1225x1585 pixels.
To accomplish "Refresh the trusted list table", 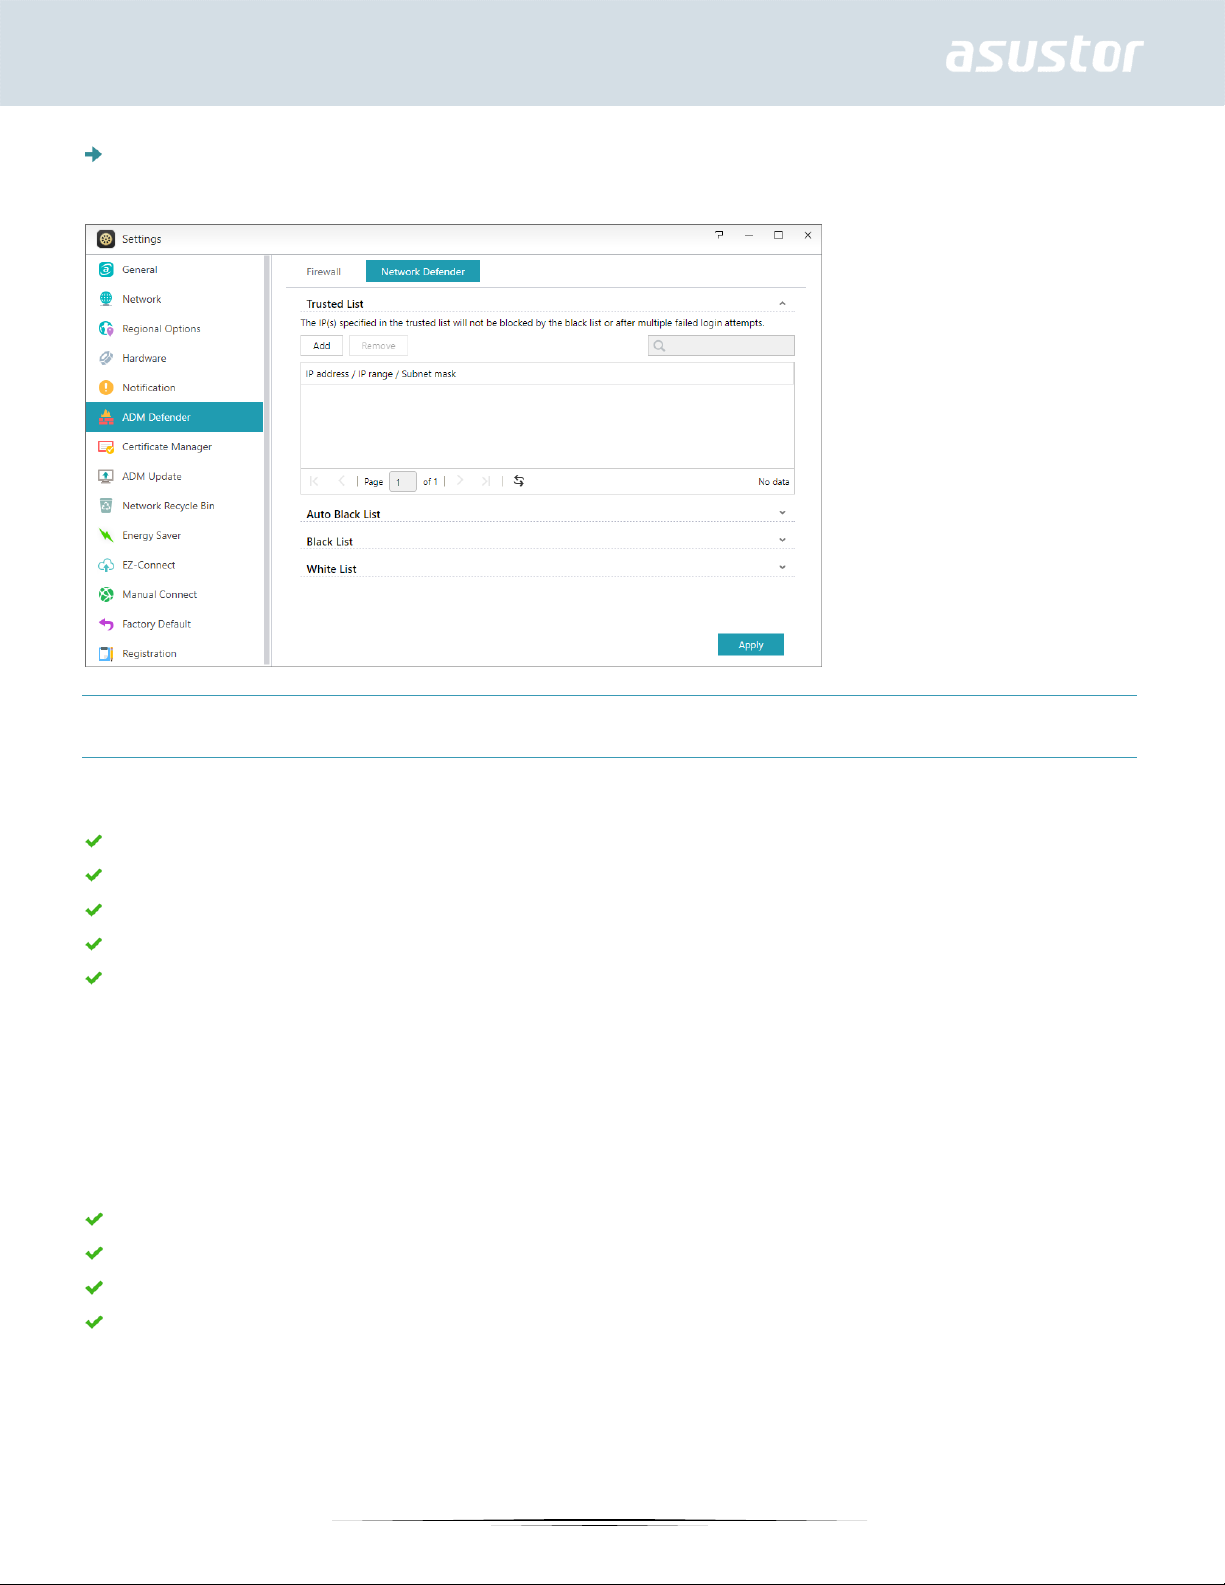I will pos(519,481).
